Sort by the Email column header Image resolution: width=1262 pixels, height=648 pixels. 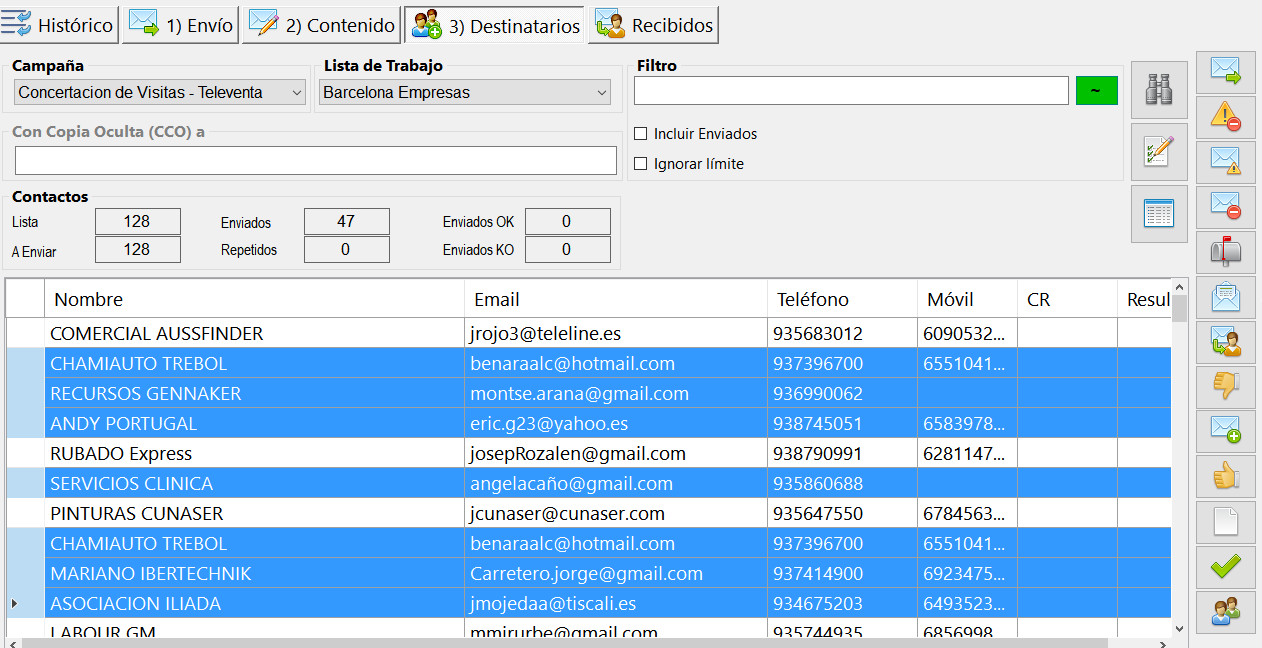pos(616,299)
